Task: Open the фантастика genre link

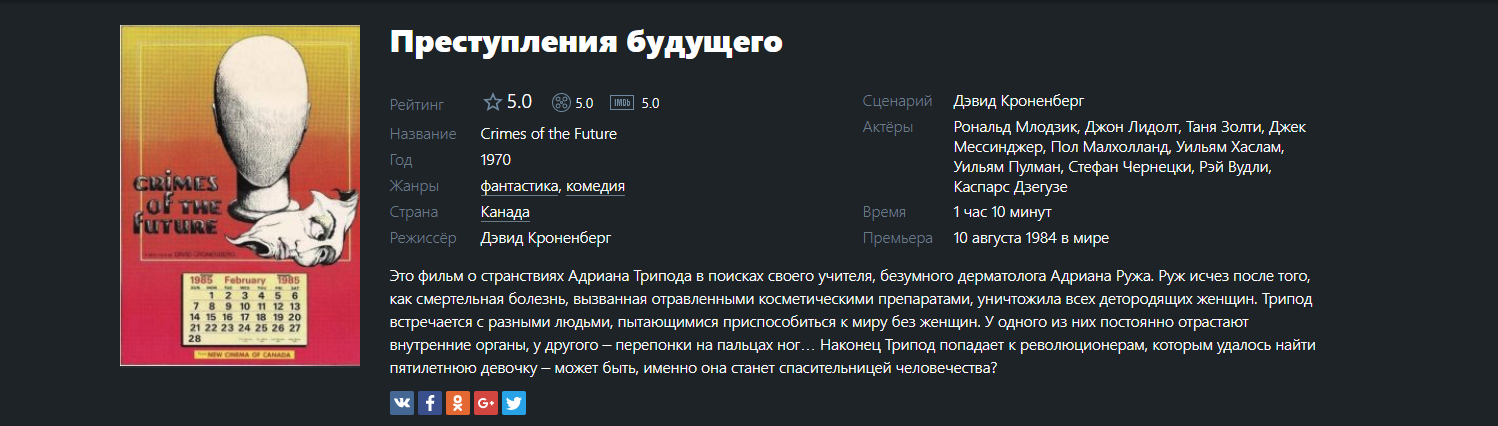Action: 519,186
